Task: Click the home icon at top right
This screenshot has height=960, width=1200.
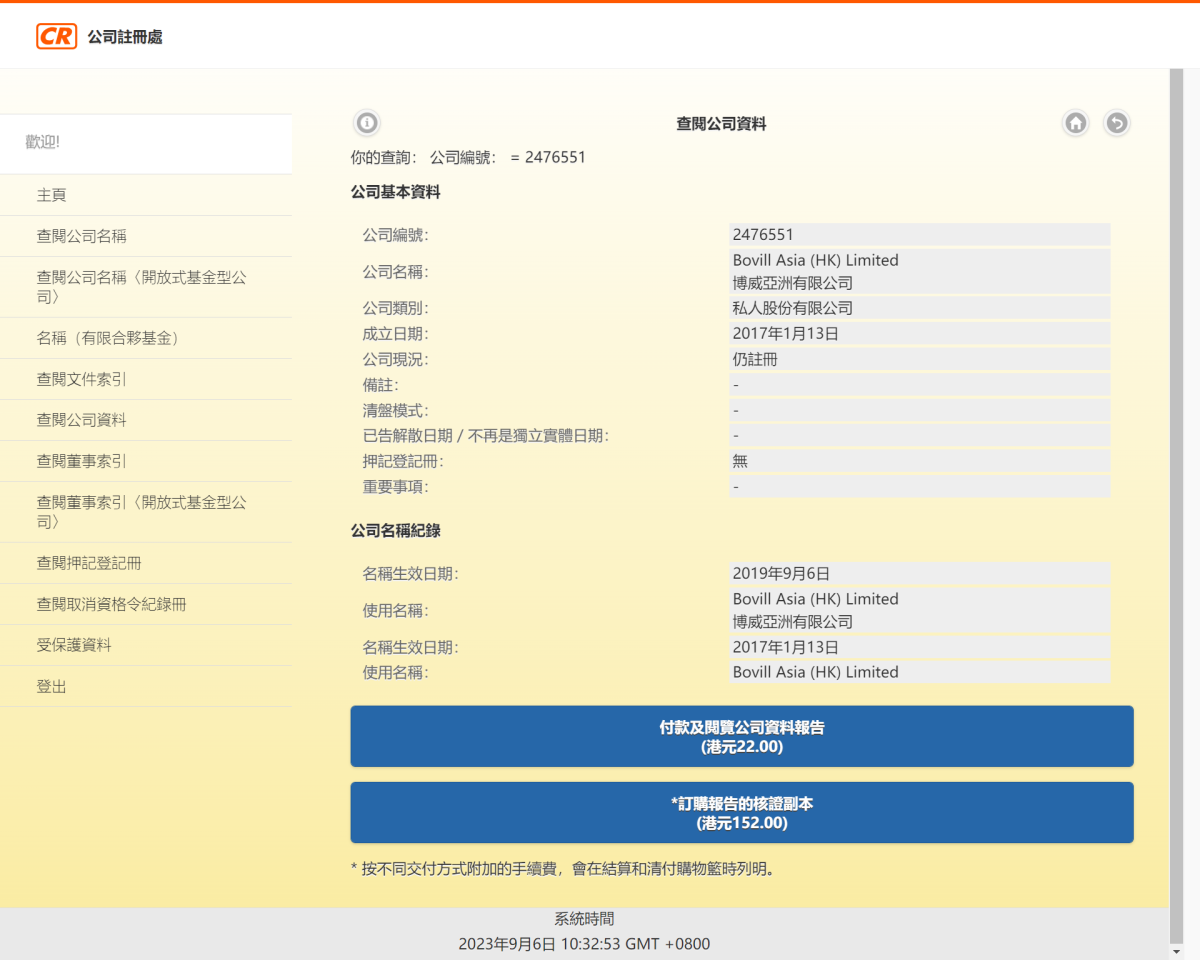Action: click(1075, 122)
